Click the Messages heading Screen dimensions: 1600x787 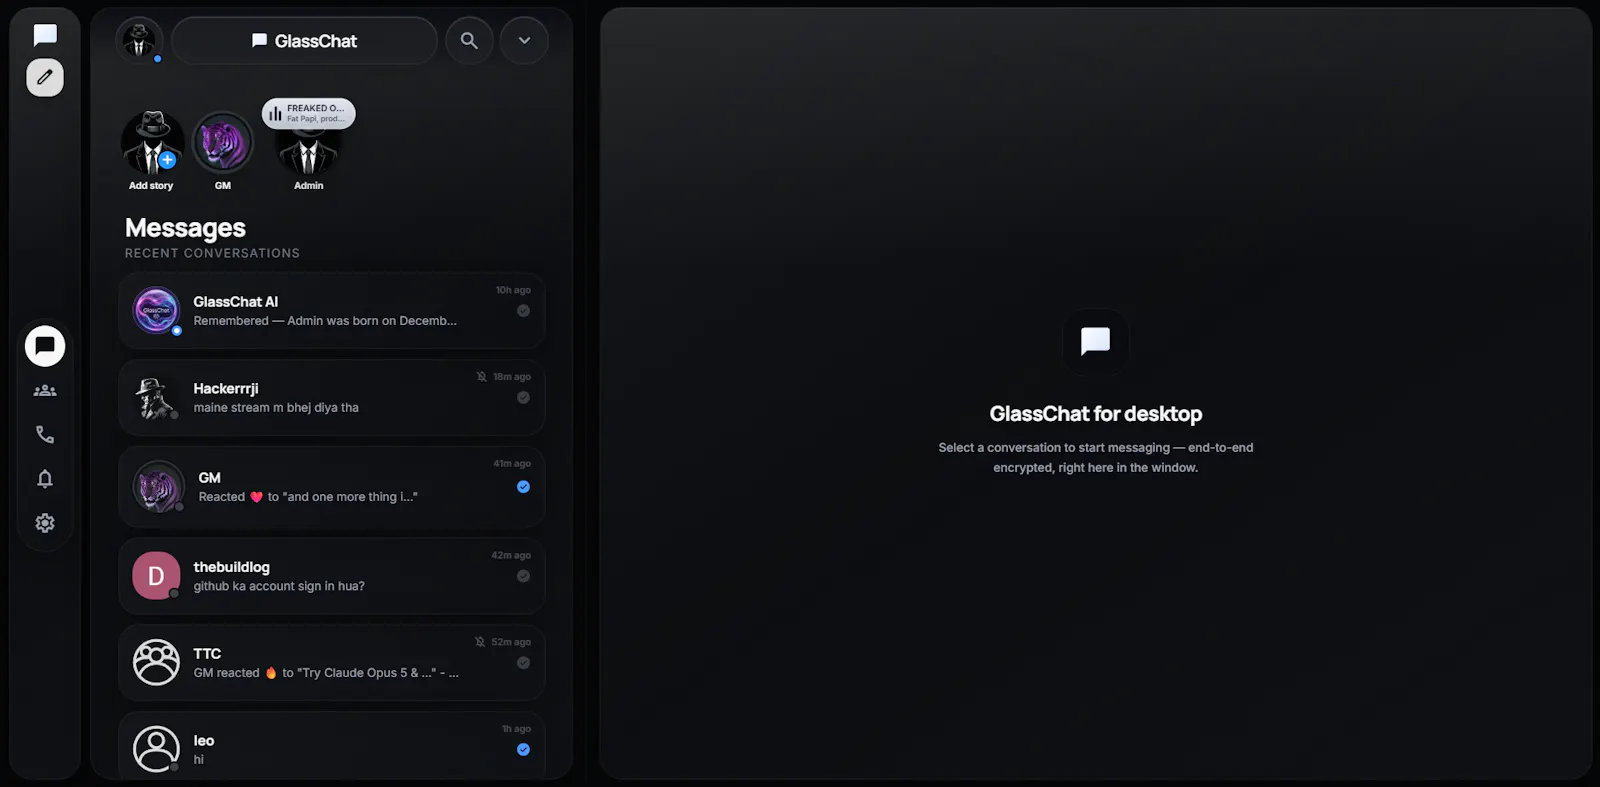pos(185,228)
